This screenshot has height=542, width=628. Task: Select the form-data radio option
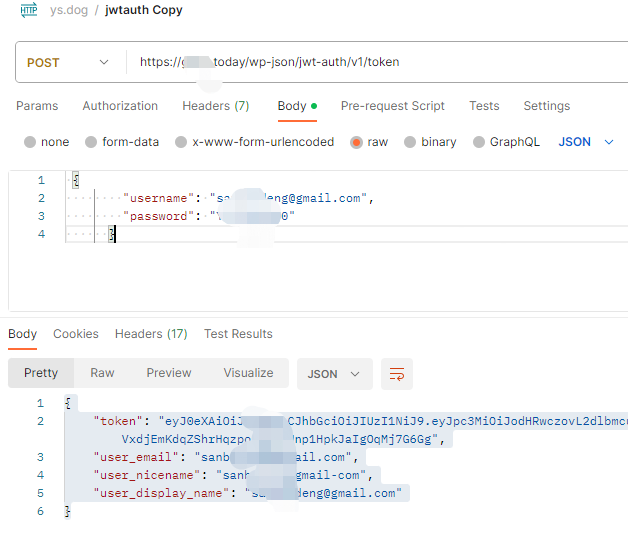coord(91,142)
